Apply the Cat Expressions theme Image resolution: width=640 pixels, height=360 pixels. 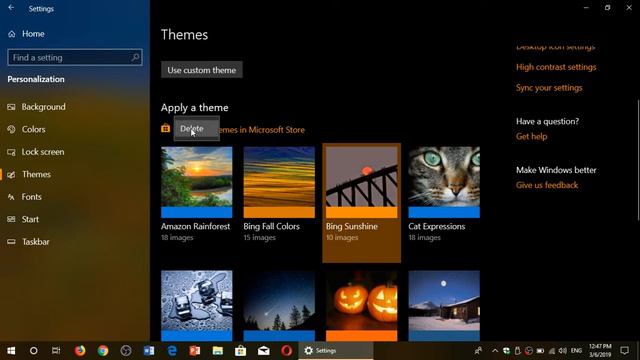(x=444, y=194)
